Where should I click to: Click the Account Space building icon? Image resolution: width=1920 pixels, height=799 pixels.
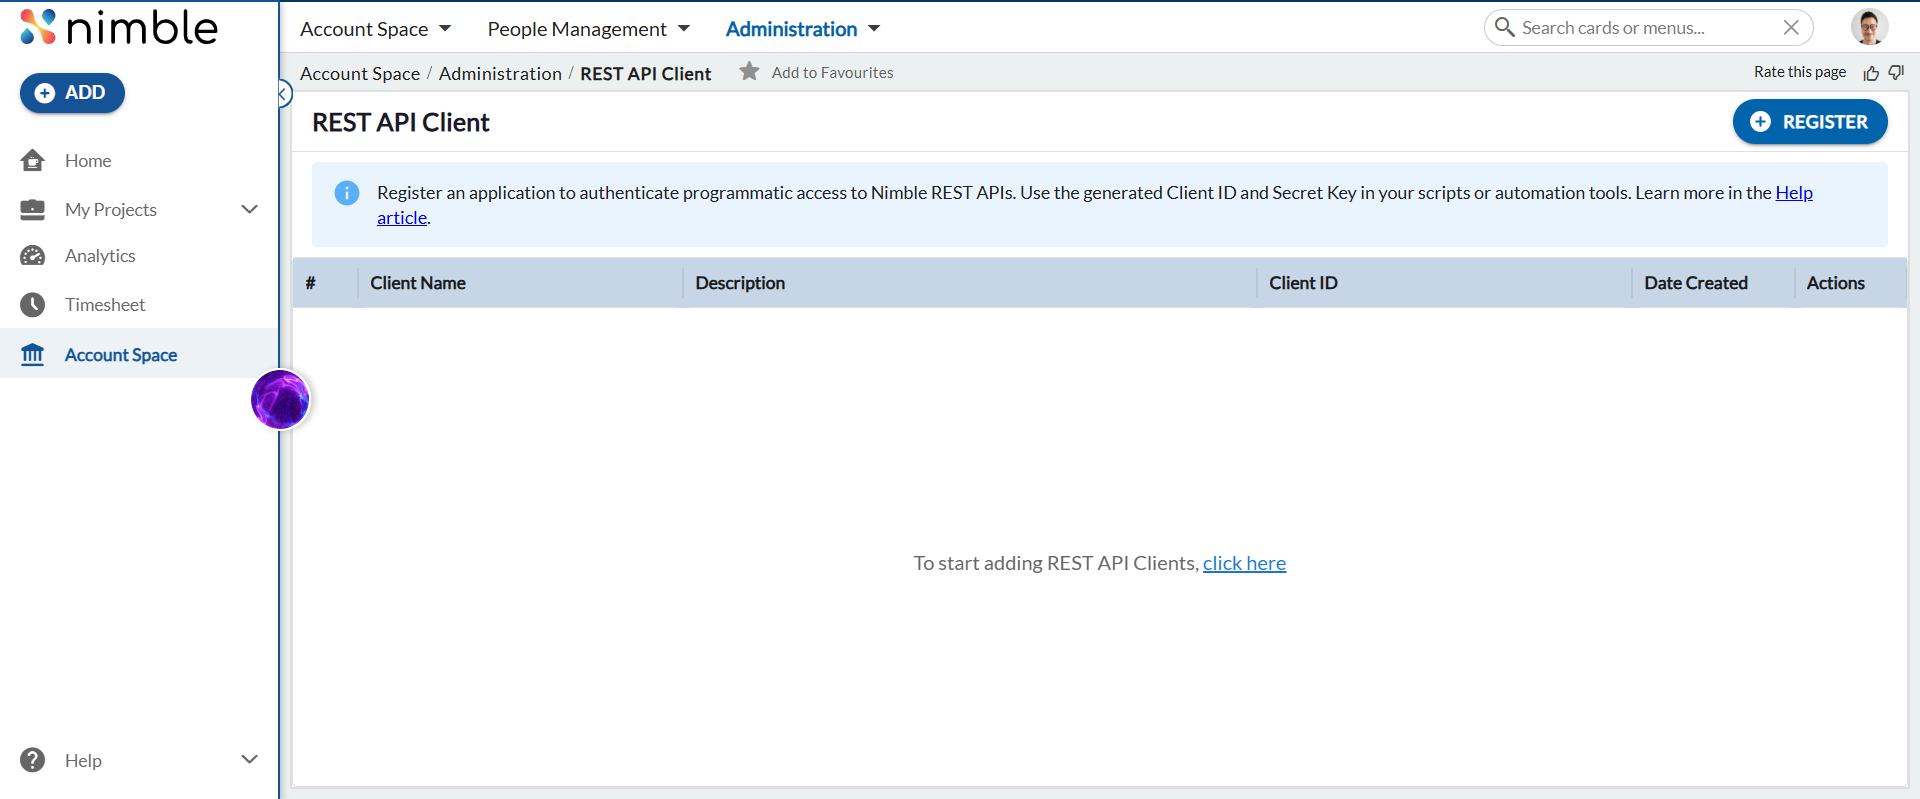coord(33,354)
